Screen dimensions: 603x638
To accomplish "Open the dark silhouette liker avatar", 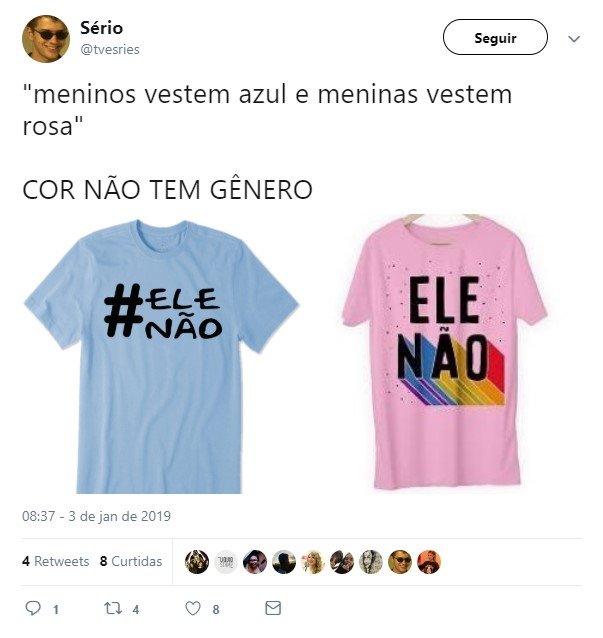I will pos(284,562).
